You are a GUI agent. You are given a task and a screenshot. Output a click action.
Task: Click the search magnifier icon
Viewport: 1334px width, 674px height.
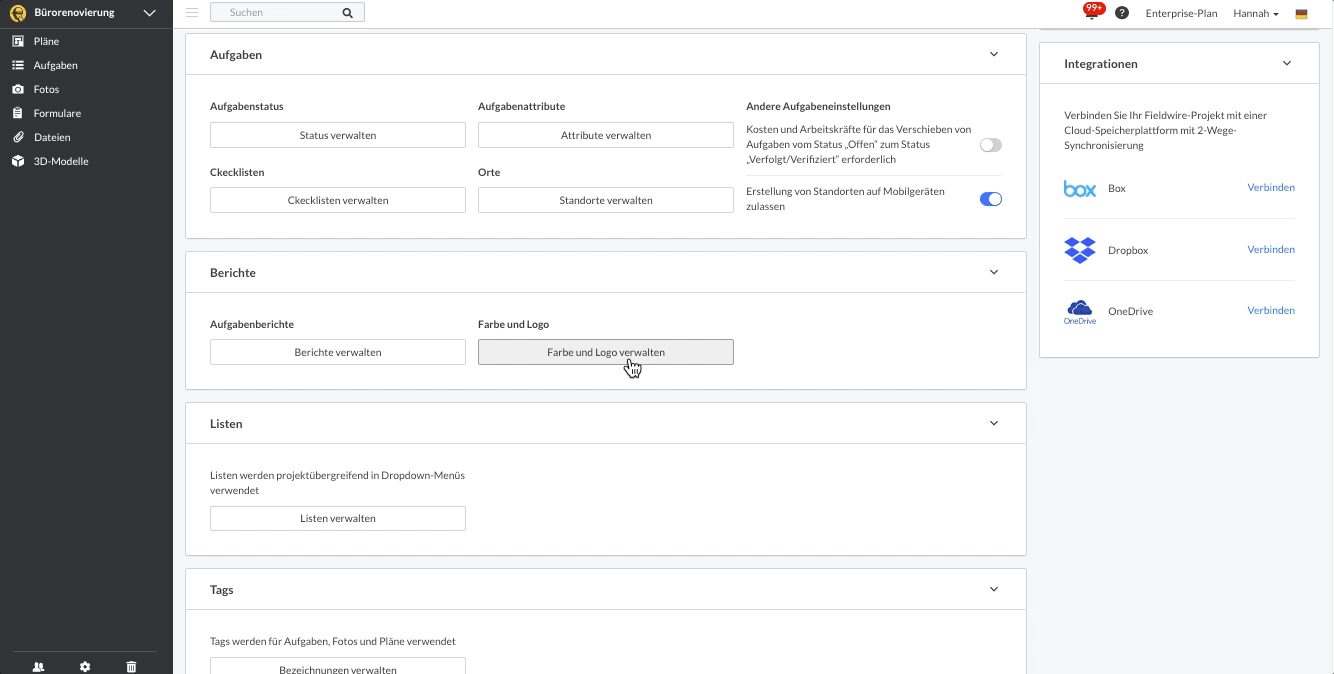click(x=347, y=13)
